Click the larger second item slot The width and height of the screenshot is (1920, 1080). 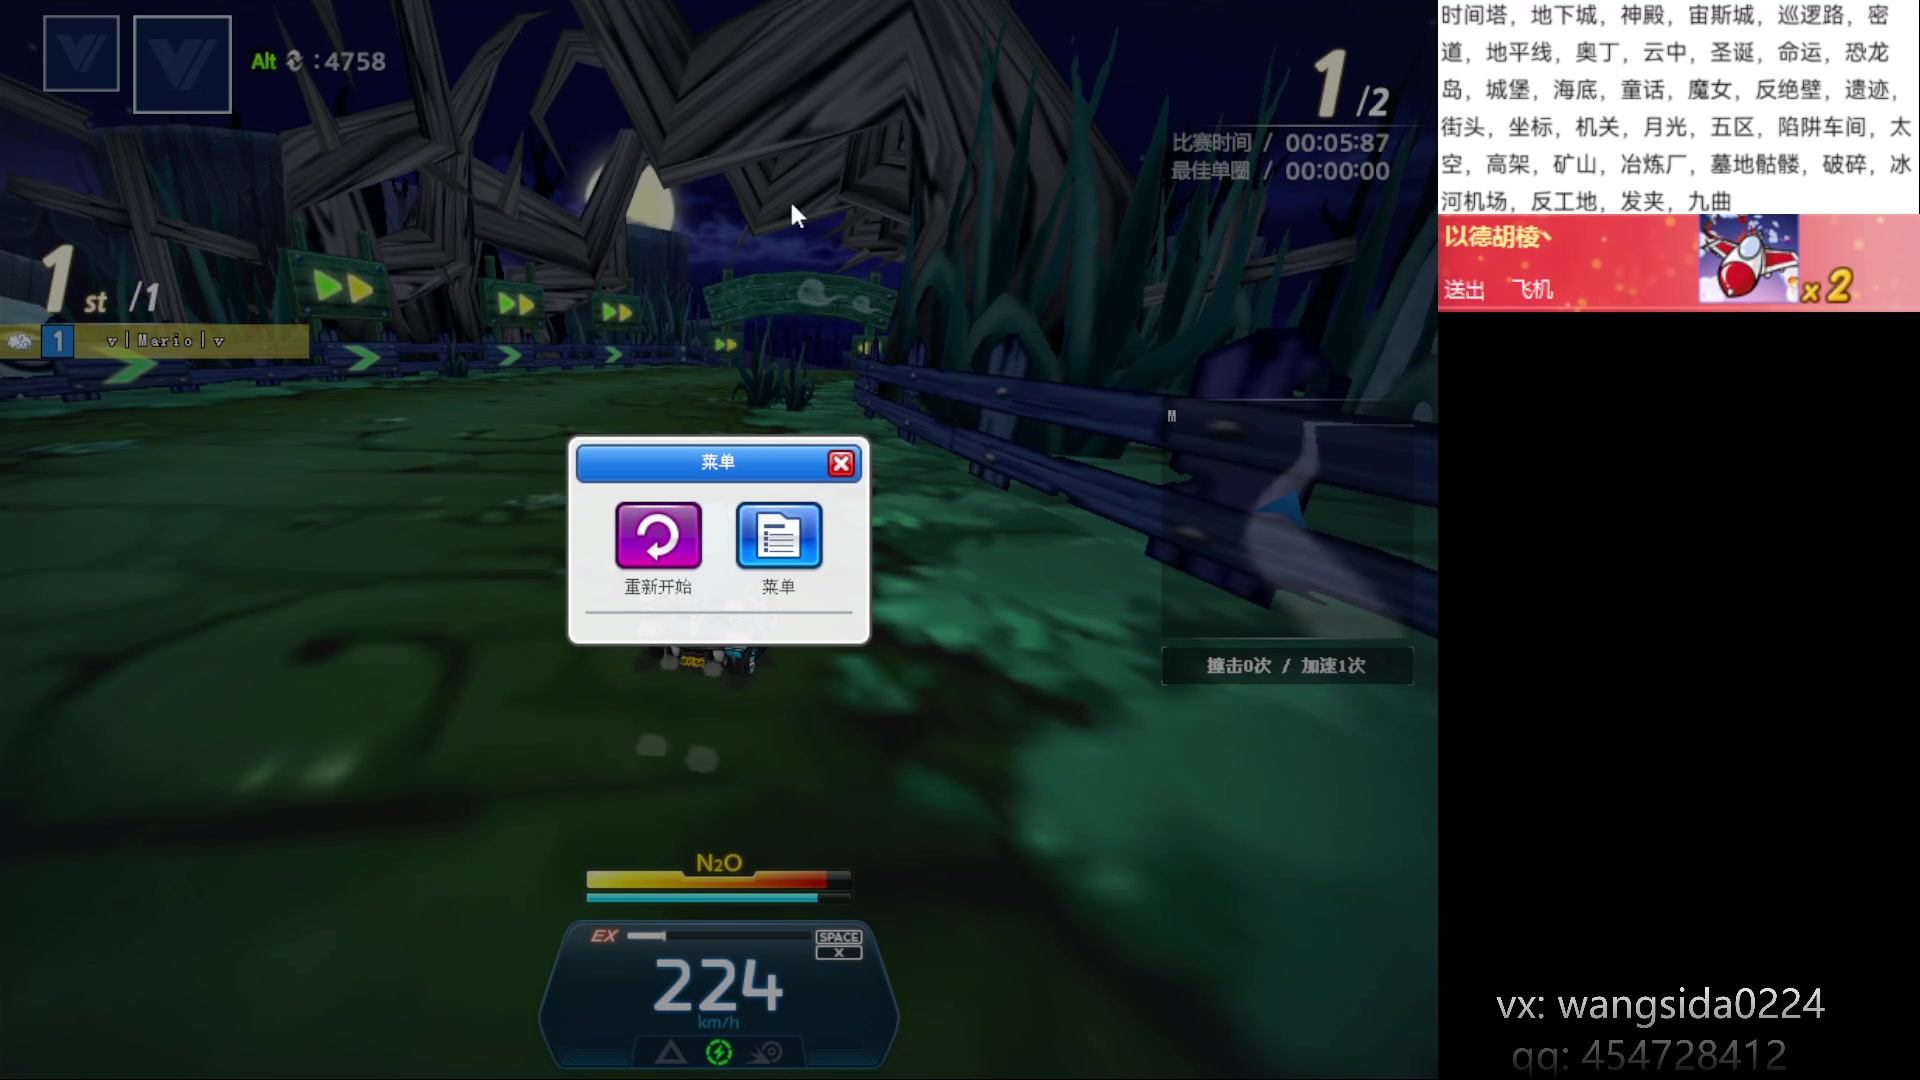pyautogui.click(x=182, y=65)
